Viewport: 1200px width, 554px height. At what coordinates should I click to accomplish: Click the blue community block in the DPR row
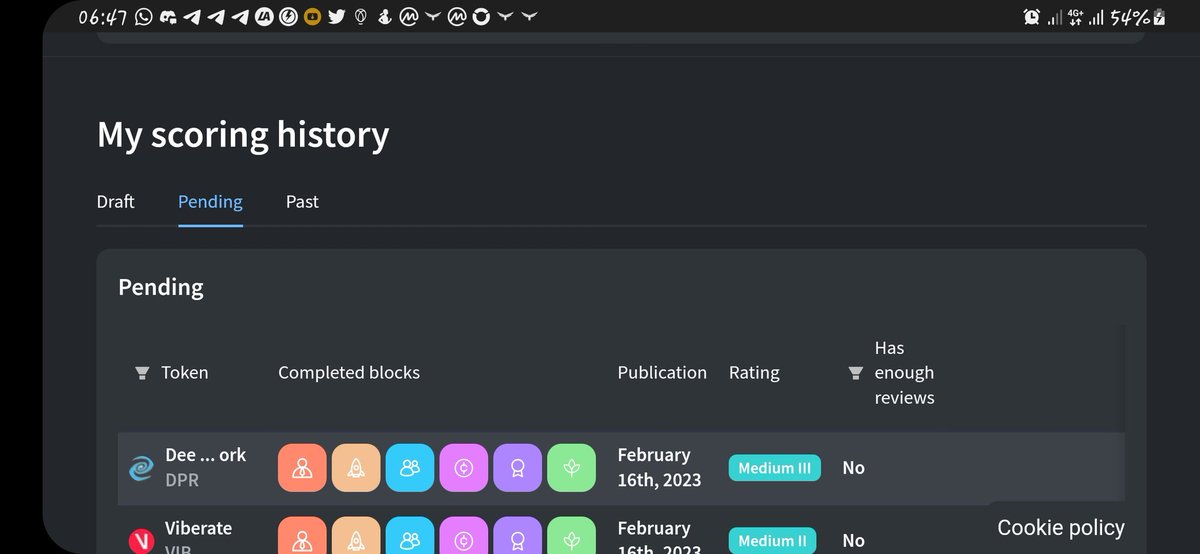410,468
